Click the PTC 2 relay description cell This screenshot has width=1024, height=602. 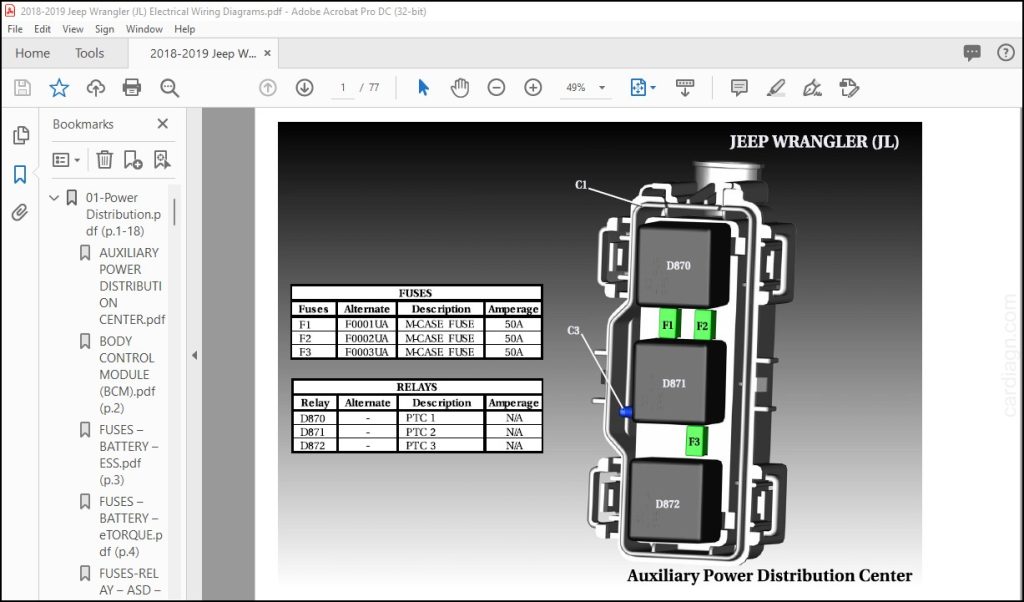tap(441, 432)
